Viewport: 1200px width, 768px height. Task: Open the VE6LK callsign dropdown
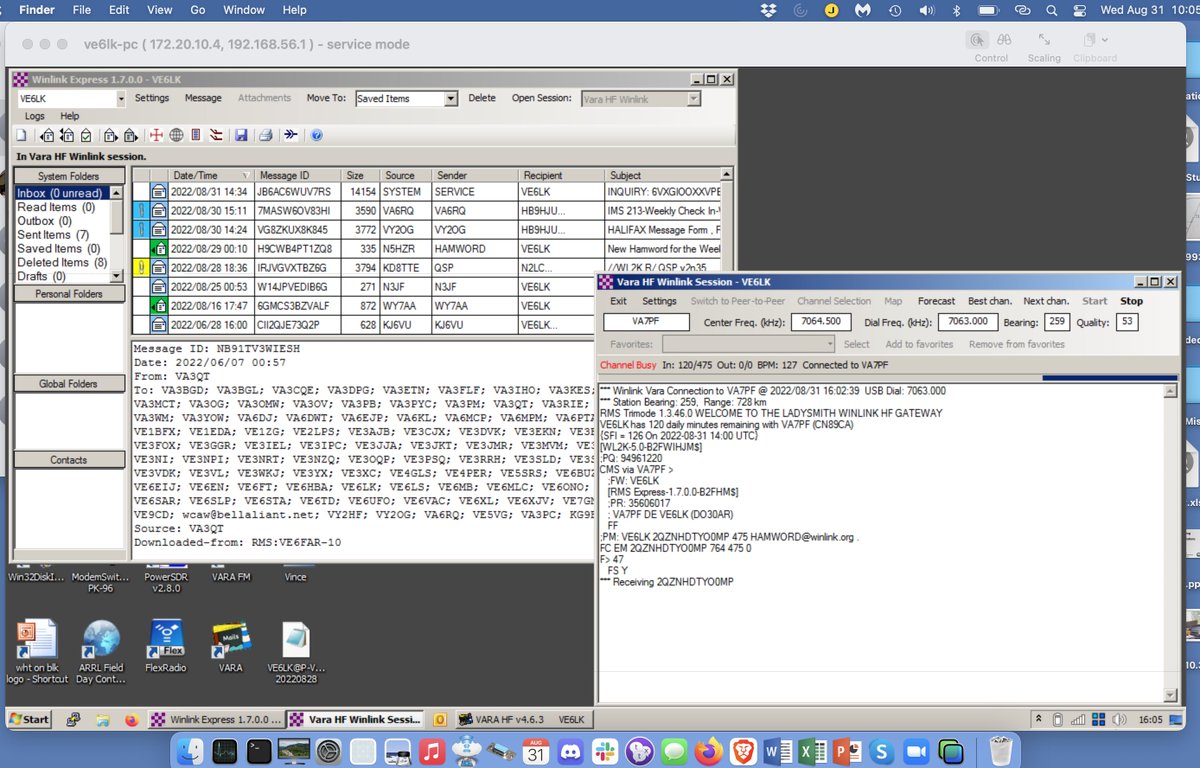pyautogui.click(x=120, y=99)
